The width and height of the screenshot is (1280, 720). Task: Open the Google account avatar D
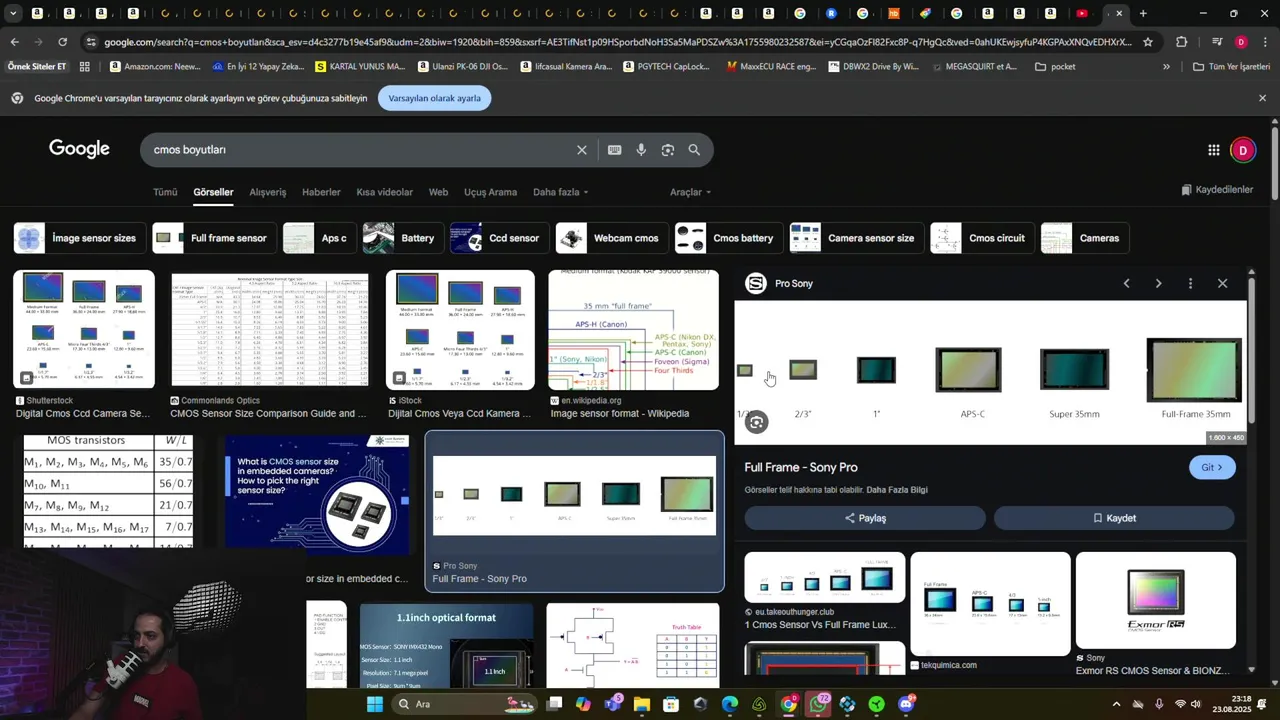click(x=1243, y=150)
